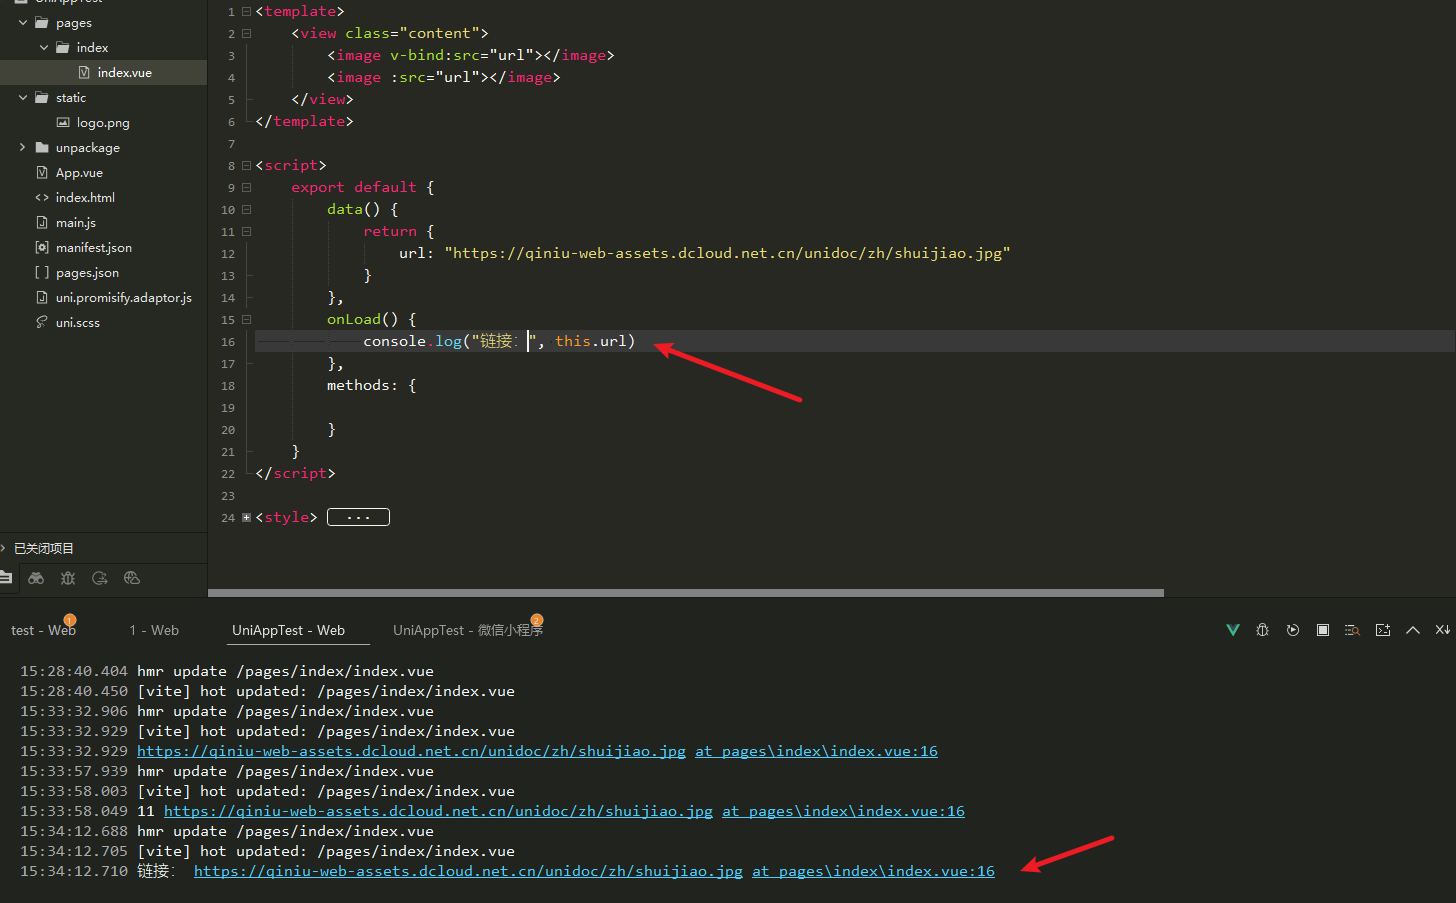Open the search binoculars panel icon
The image size is (1456, 903).
click(x=36, y=578)
